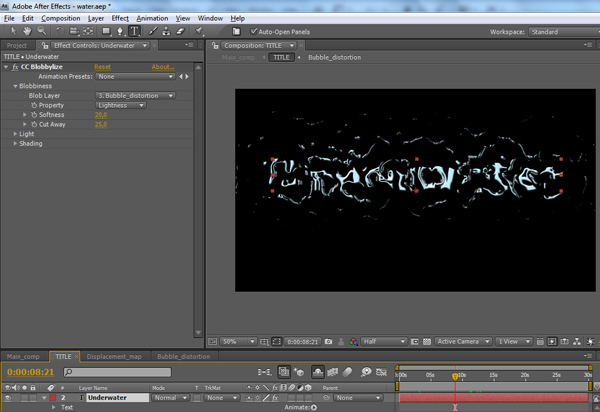This screenshot has width=600, height=412.
Task: Click the Show Channel RGB icon
Action: (x=354, y=341)
